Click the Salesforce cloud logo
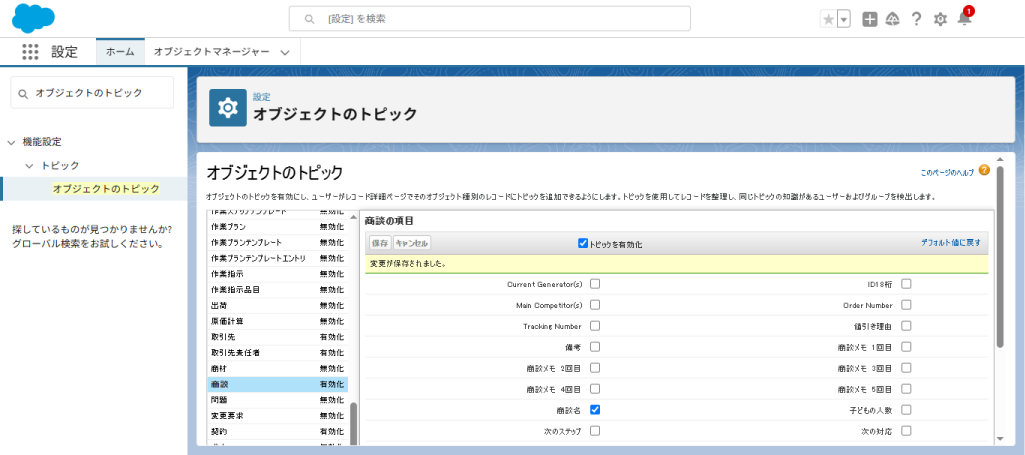Screen dimensions: 1025x455 point(33,18)
